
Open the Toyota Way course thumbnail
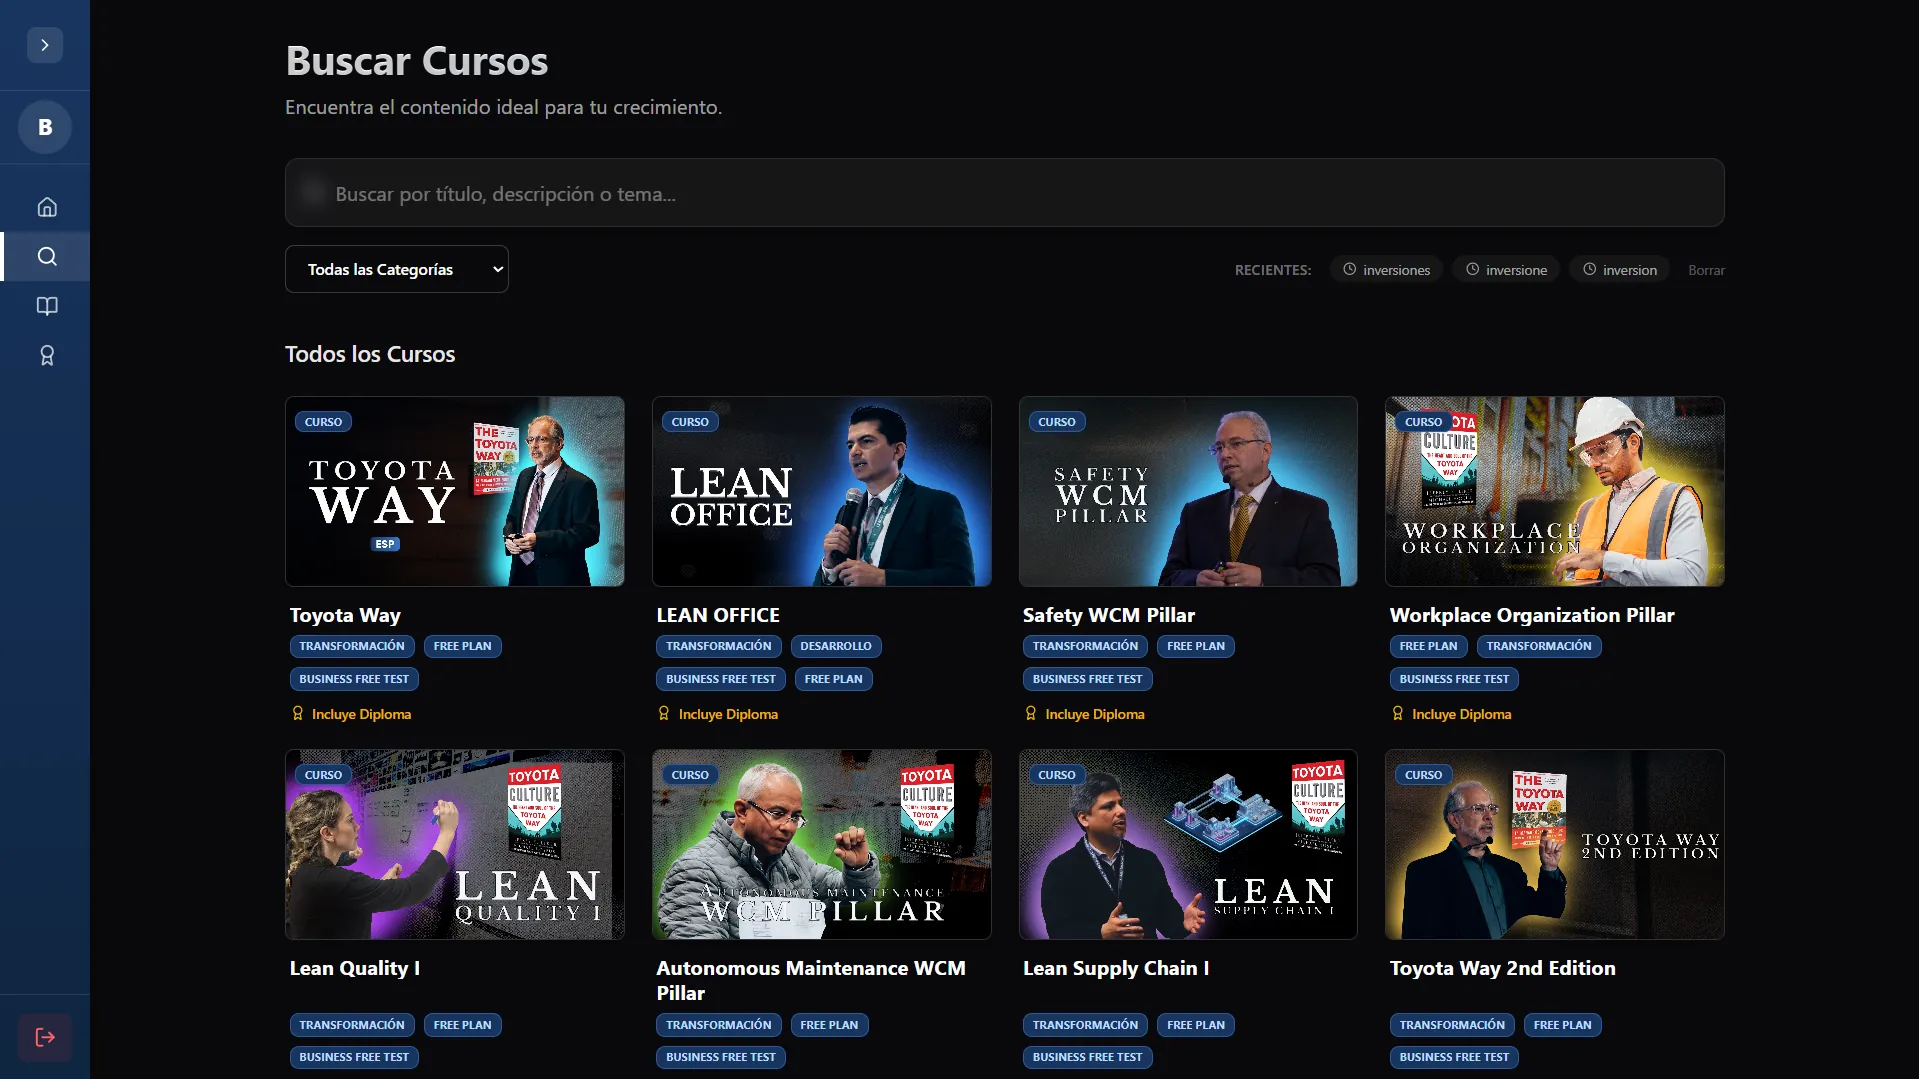coord(455,491)
